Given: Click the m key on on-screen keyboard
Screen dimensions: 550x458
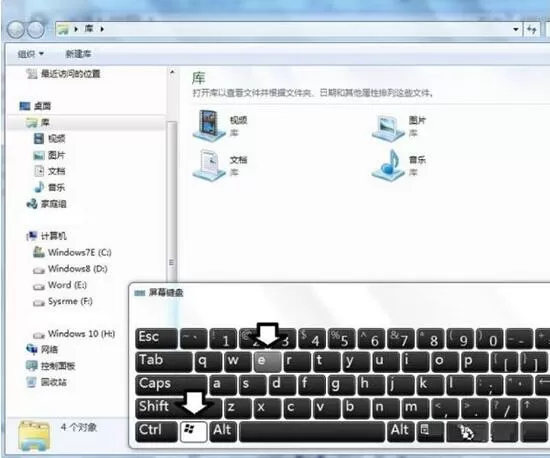Looking at the screenshot, I should 415,408.
